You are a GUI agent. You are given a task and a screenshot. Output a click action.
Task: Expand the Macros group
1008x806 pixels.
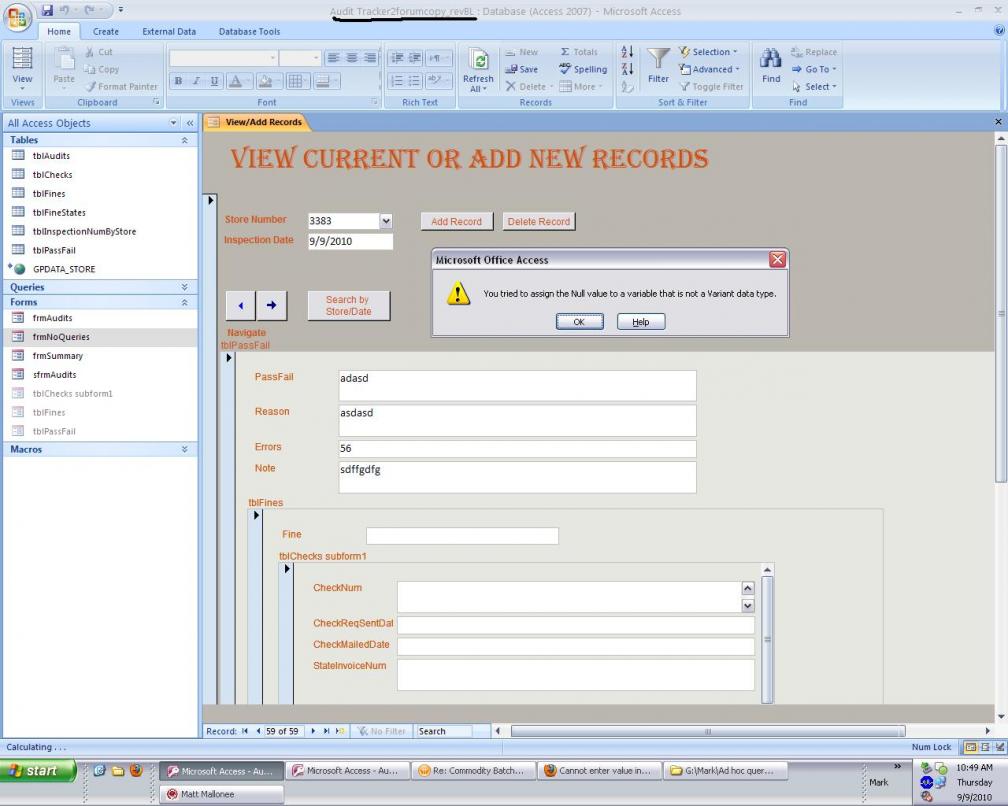[184, 449]
